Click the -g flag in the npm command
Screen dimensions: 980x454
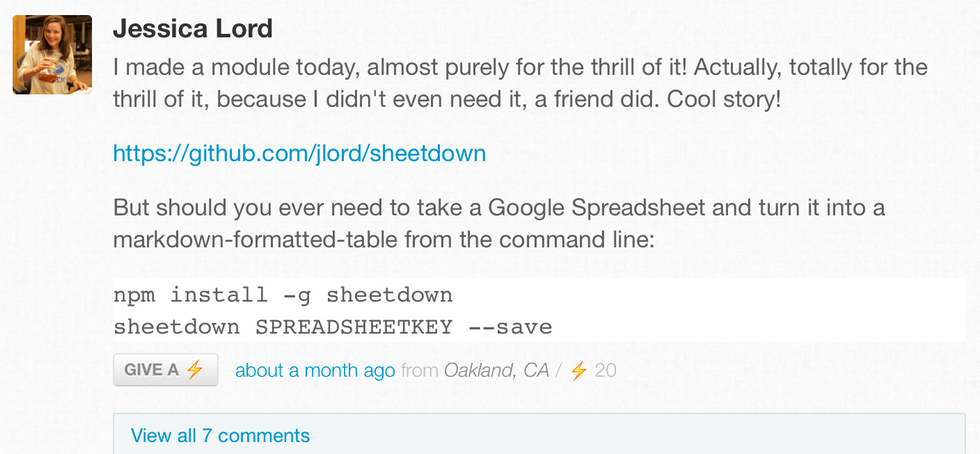point(298,296)
